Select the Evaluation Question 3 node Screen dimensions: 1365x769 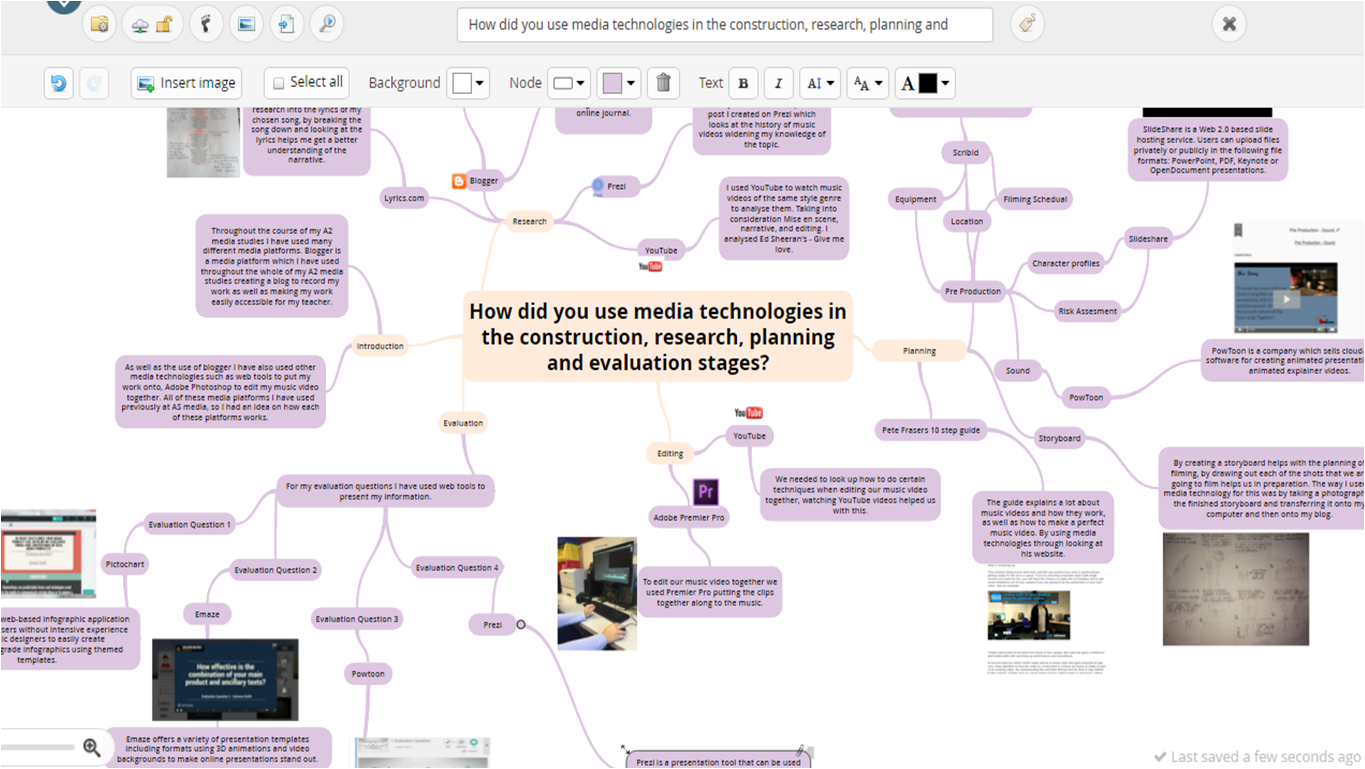point(357,619)
